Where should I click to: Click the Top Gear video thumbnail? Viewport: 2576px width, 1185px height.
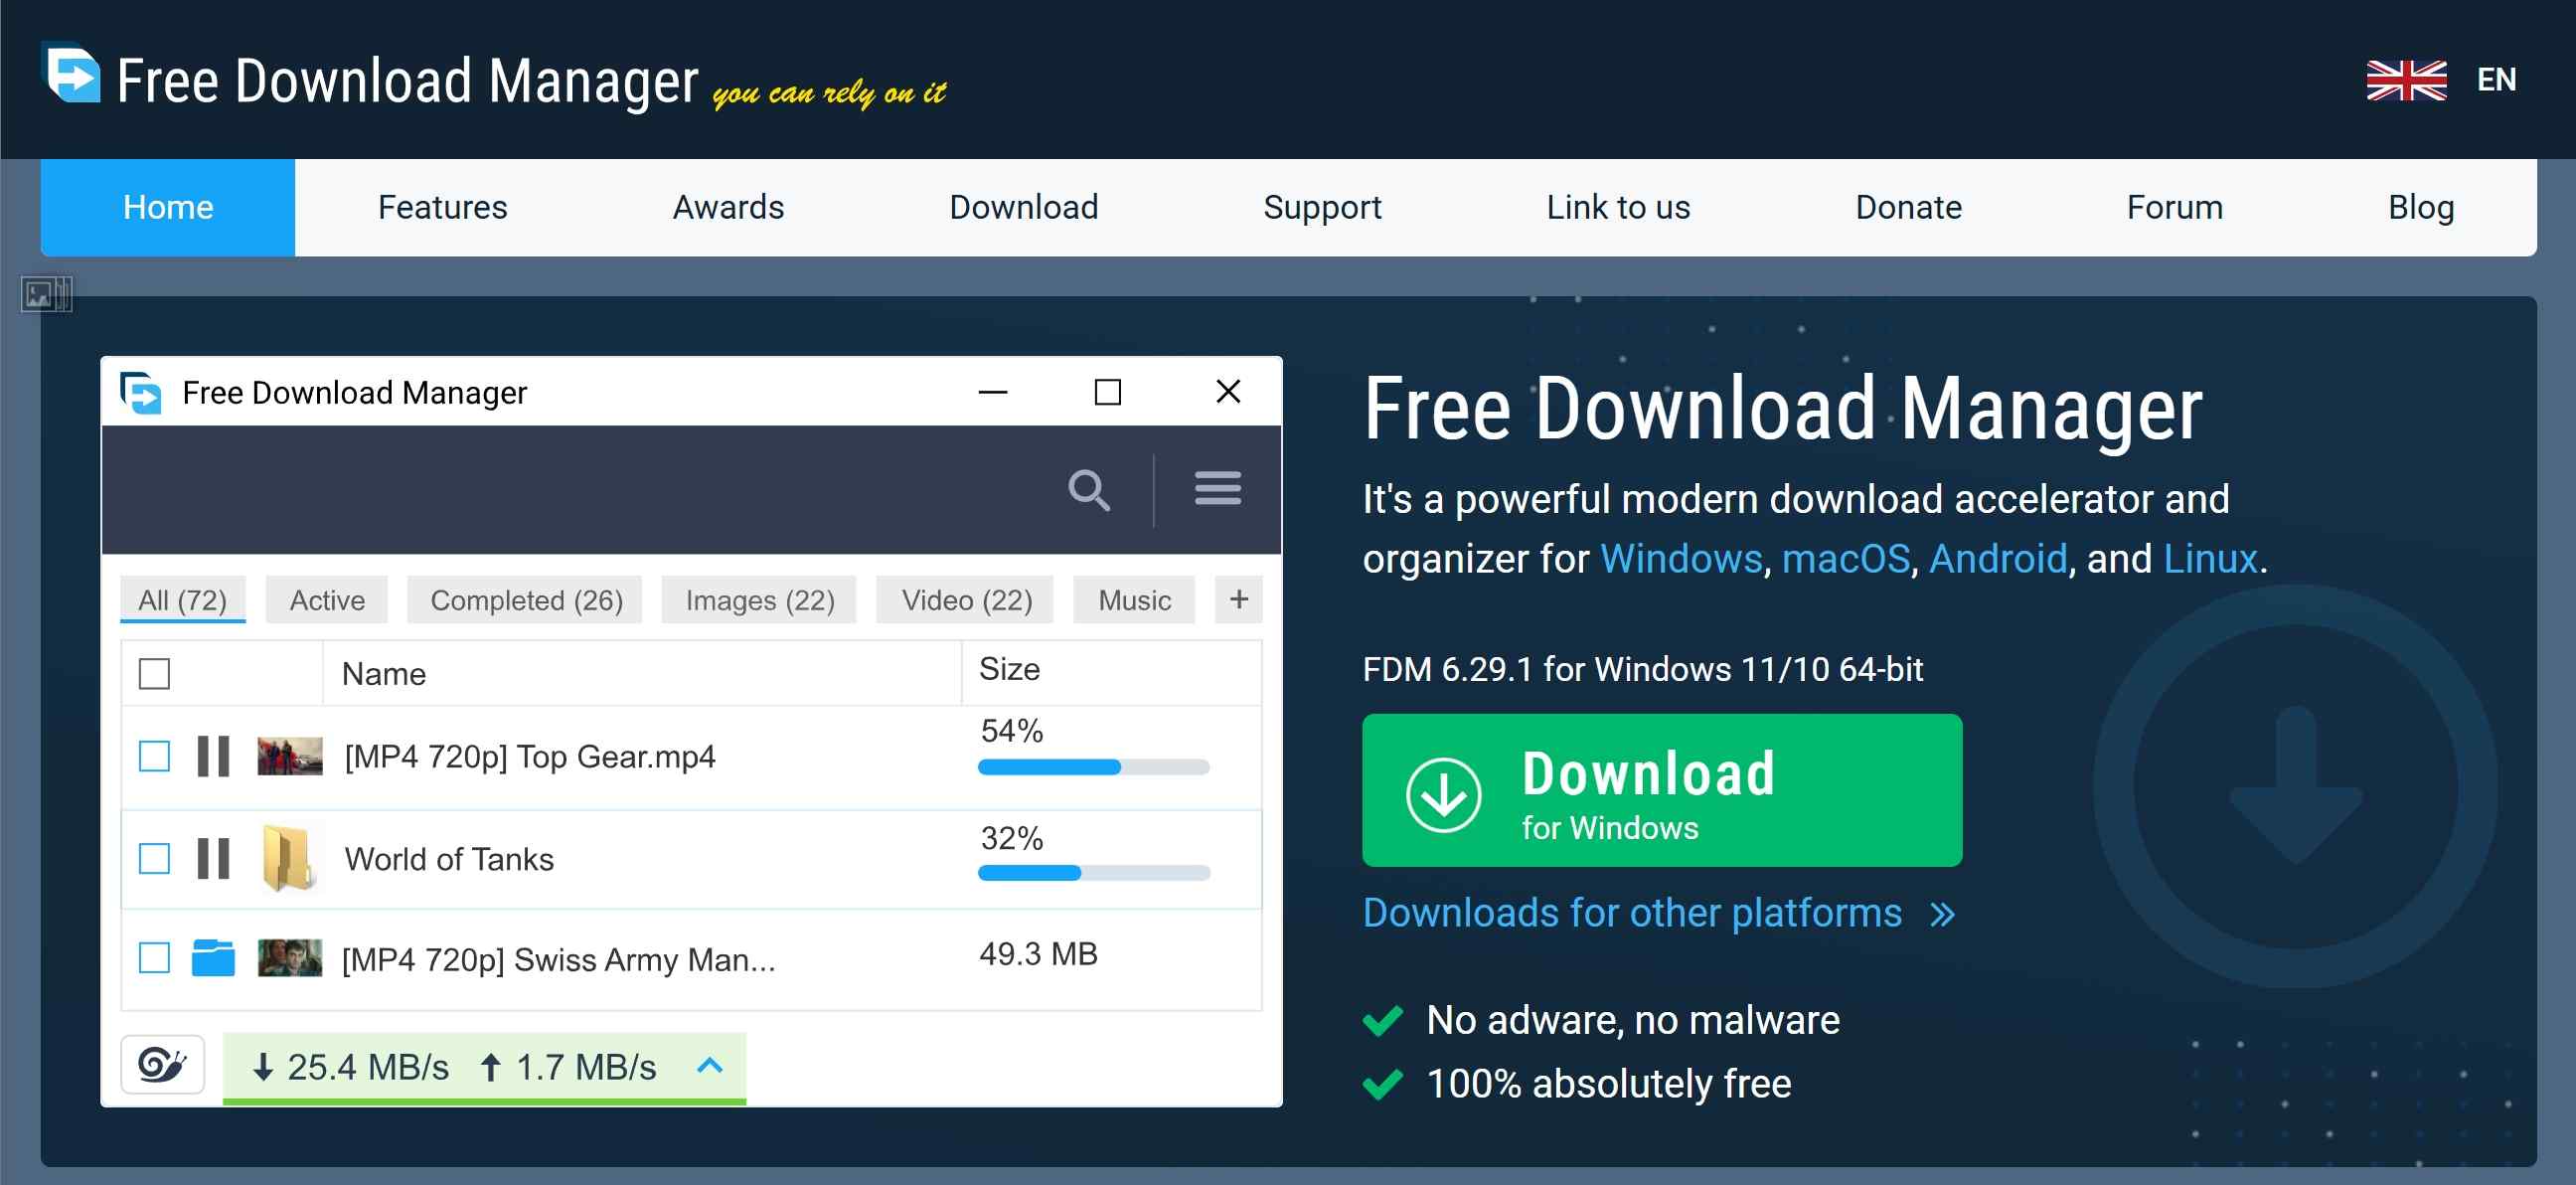[x=290, y=757]
